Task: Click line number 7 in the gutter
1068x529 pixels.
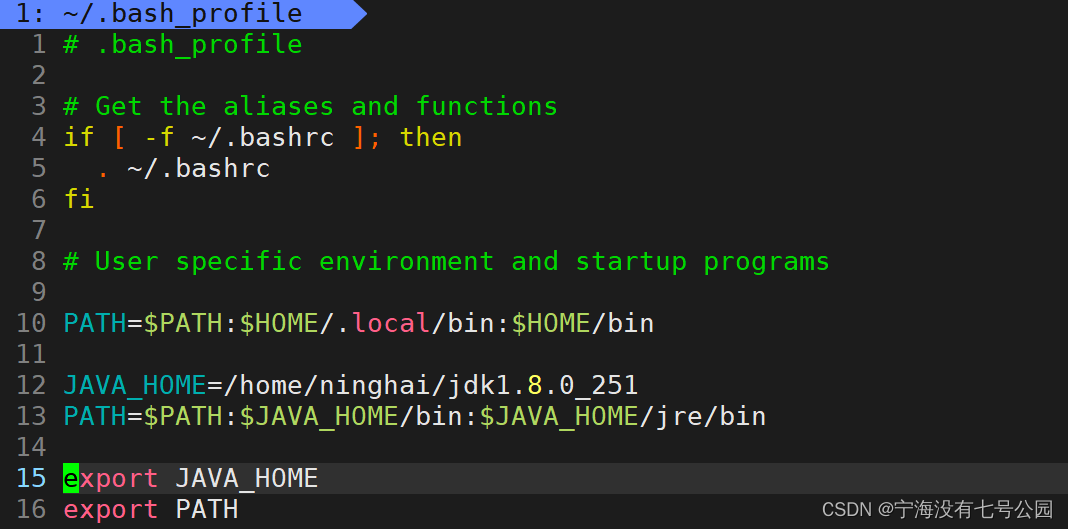Action: (39, 230)
